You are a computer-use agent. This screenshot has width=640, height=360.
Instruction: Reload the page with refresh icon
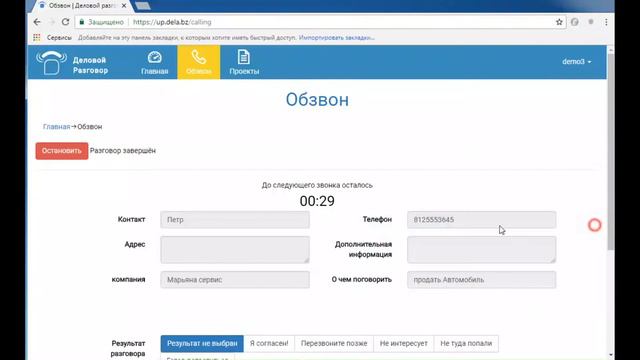[65, 22]
